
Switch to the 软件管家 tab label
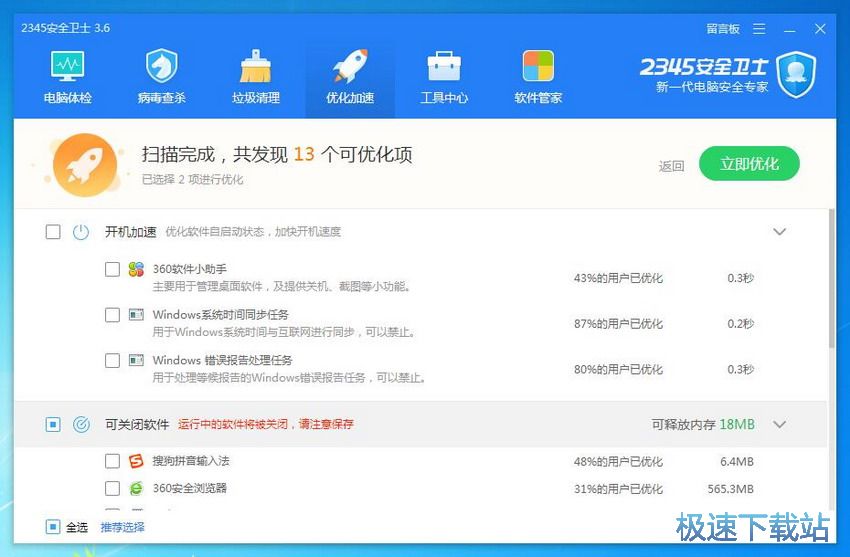[x=538, y=98]
